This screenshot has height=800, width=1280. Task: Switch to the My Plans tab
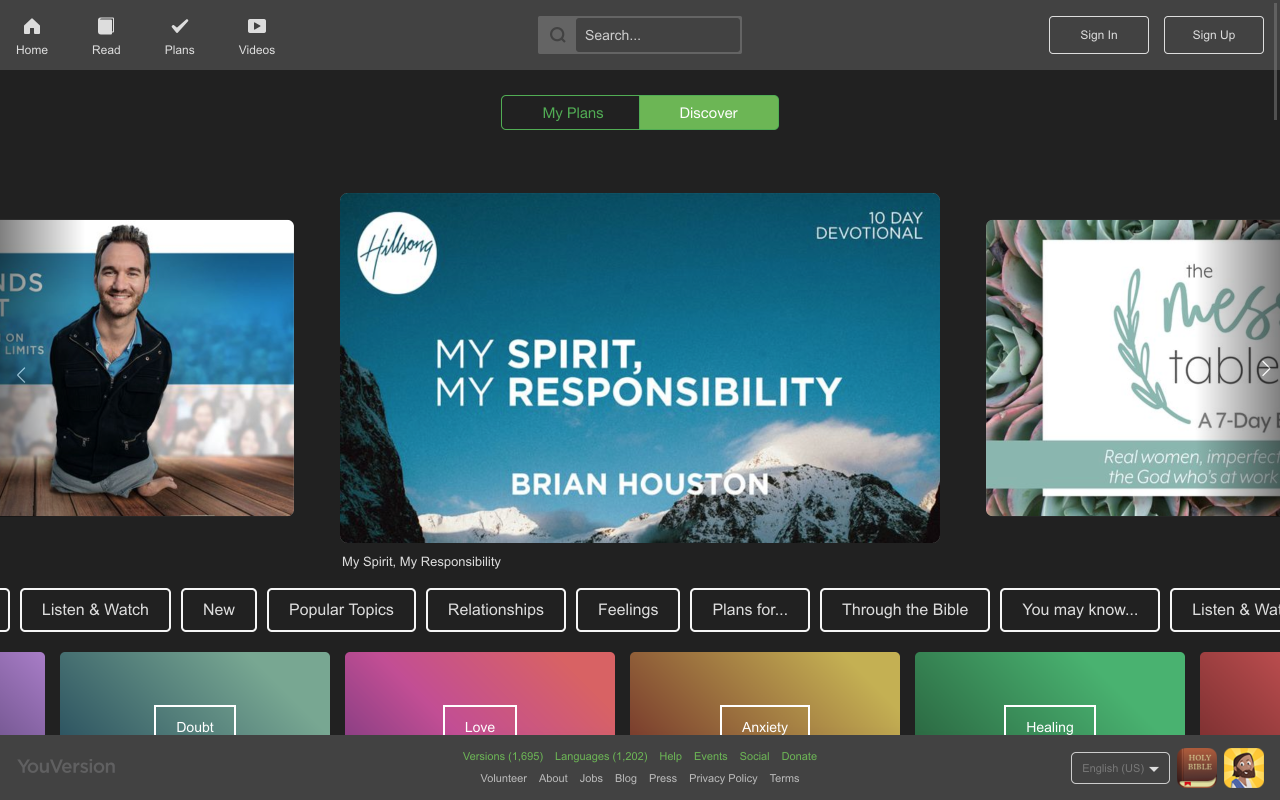click(571, 113)
